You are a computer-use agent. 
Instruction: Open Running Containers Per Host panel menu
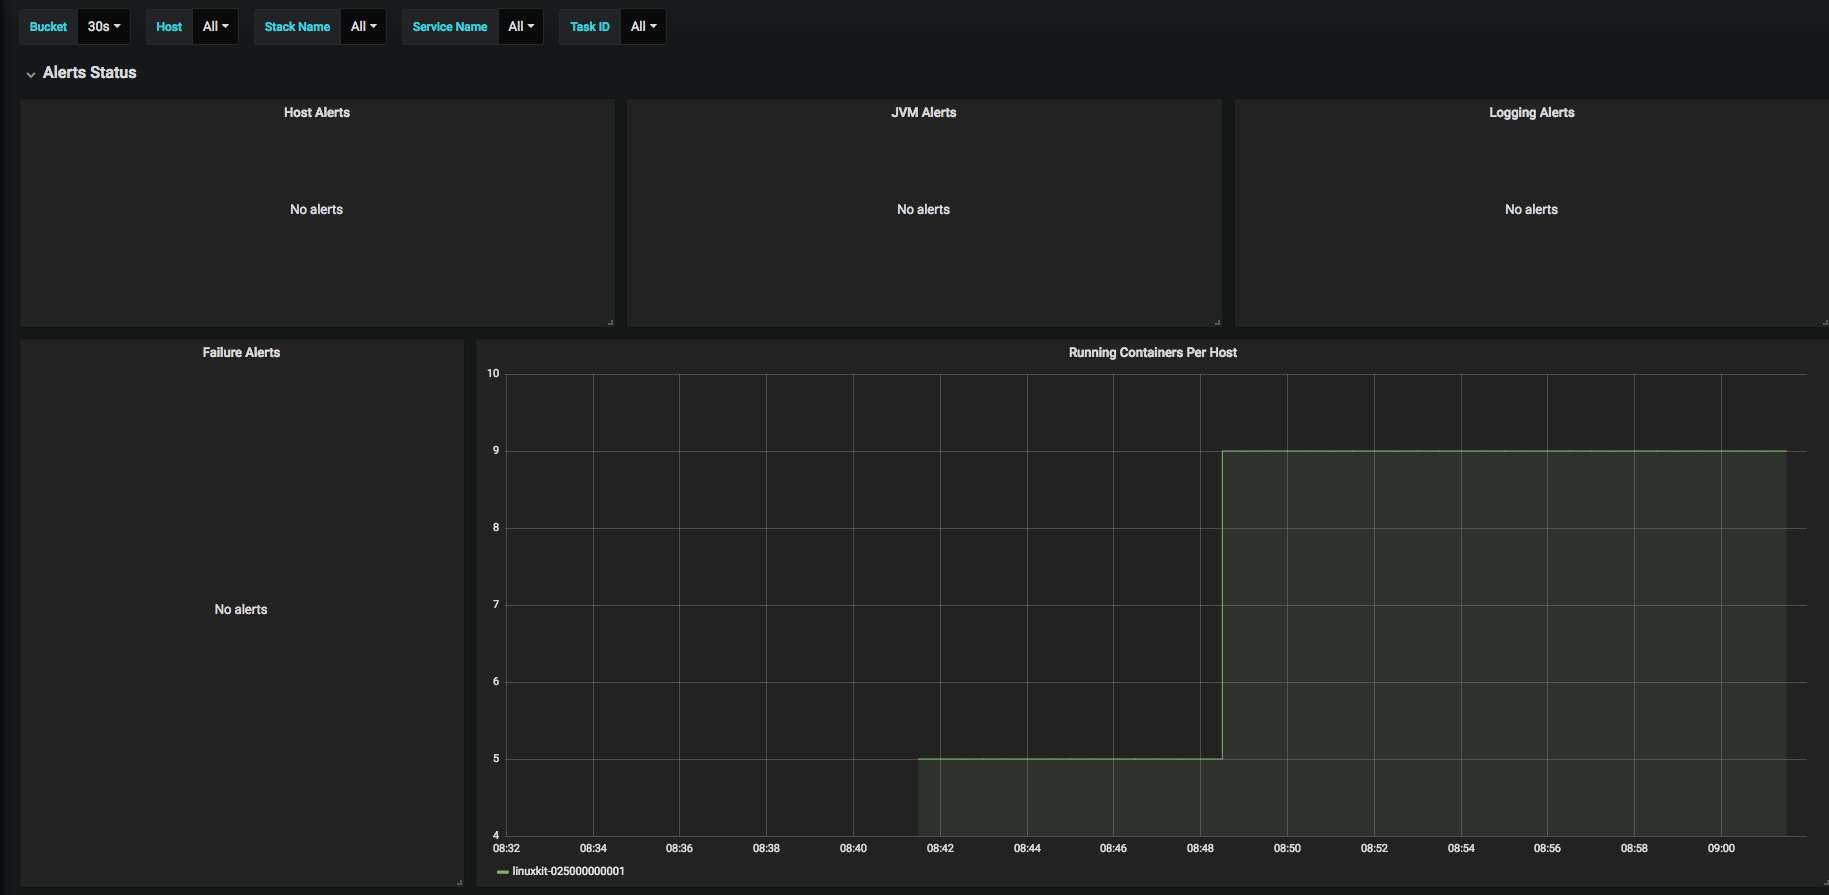coord(1153,353)
